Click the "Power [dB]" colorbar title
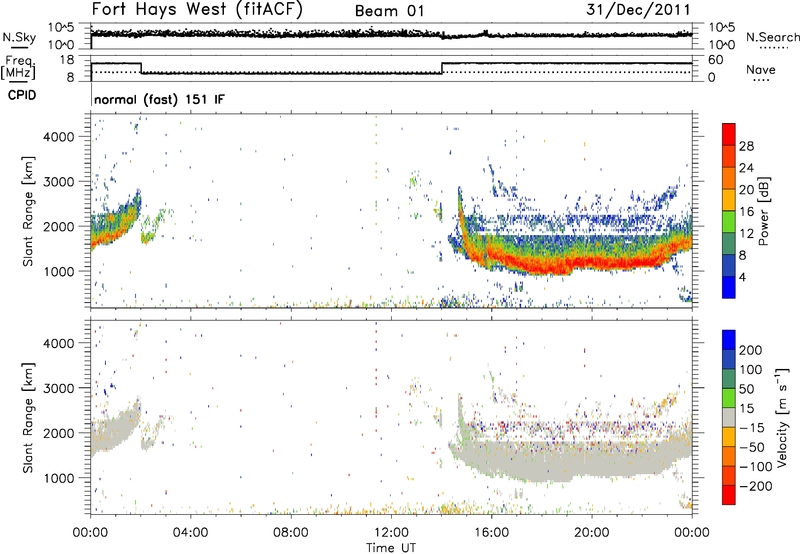The image size is (800, 554). click(763, 211)
